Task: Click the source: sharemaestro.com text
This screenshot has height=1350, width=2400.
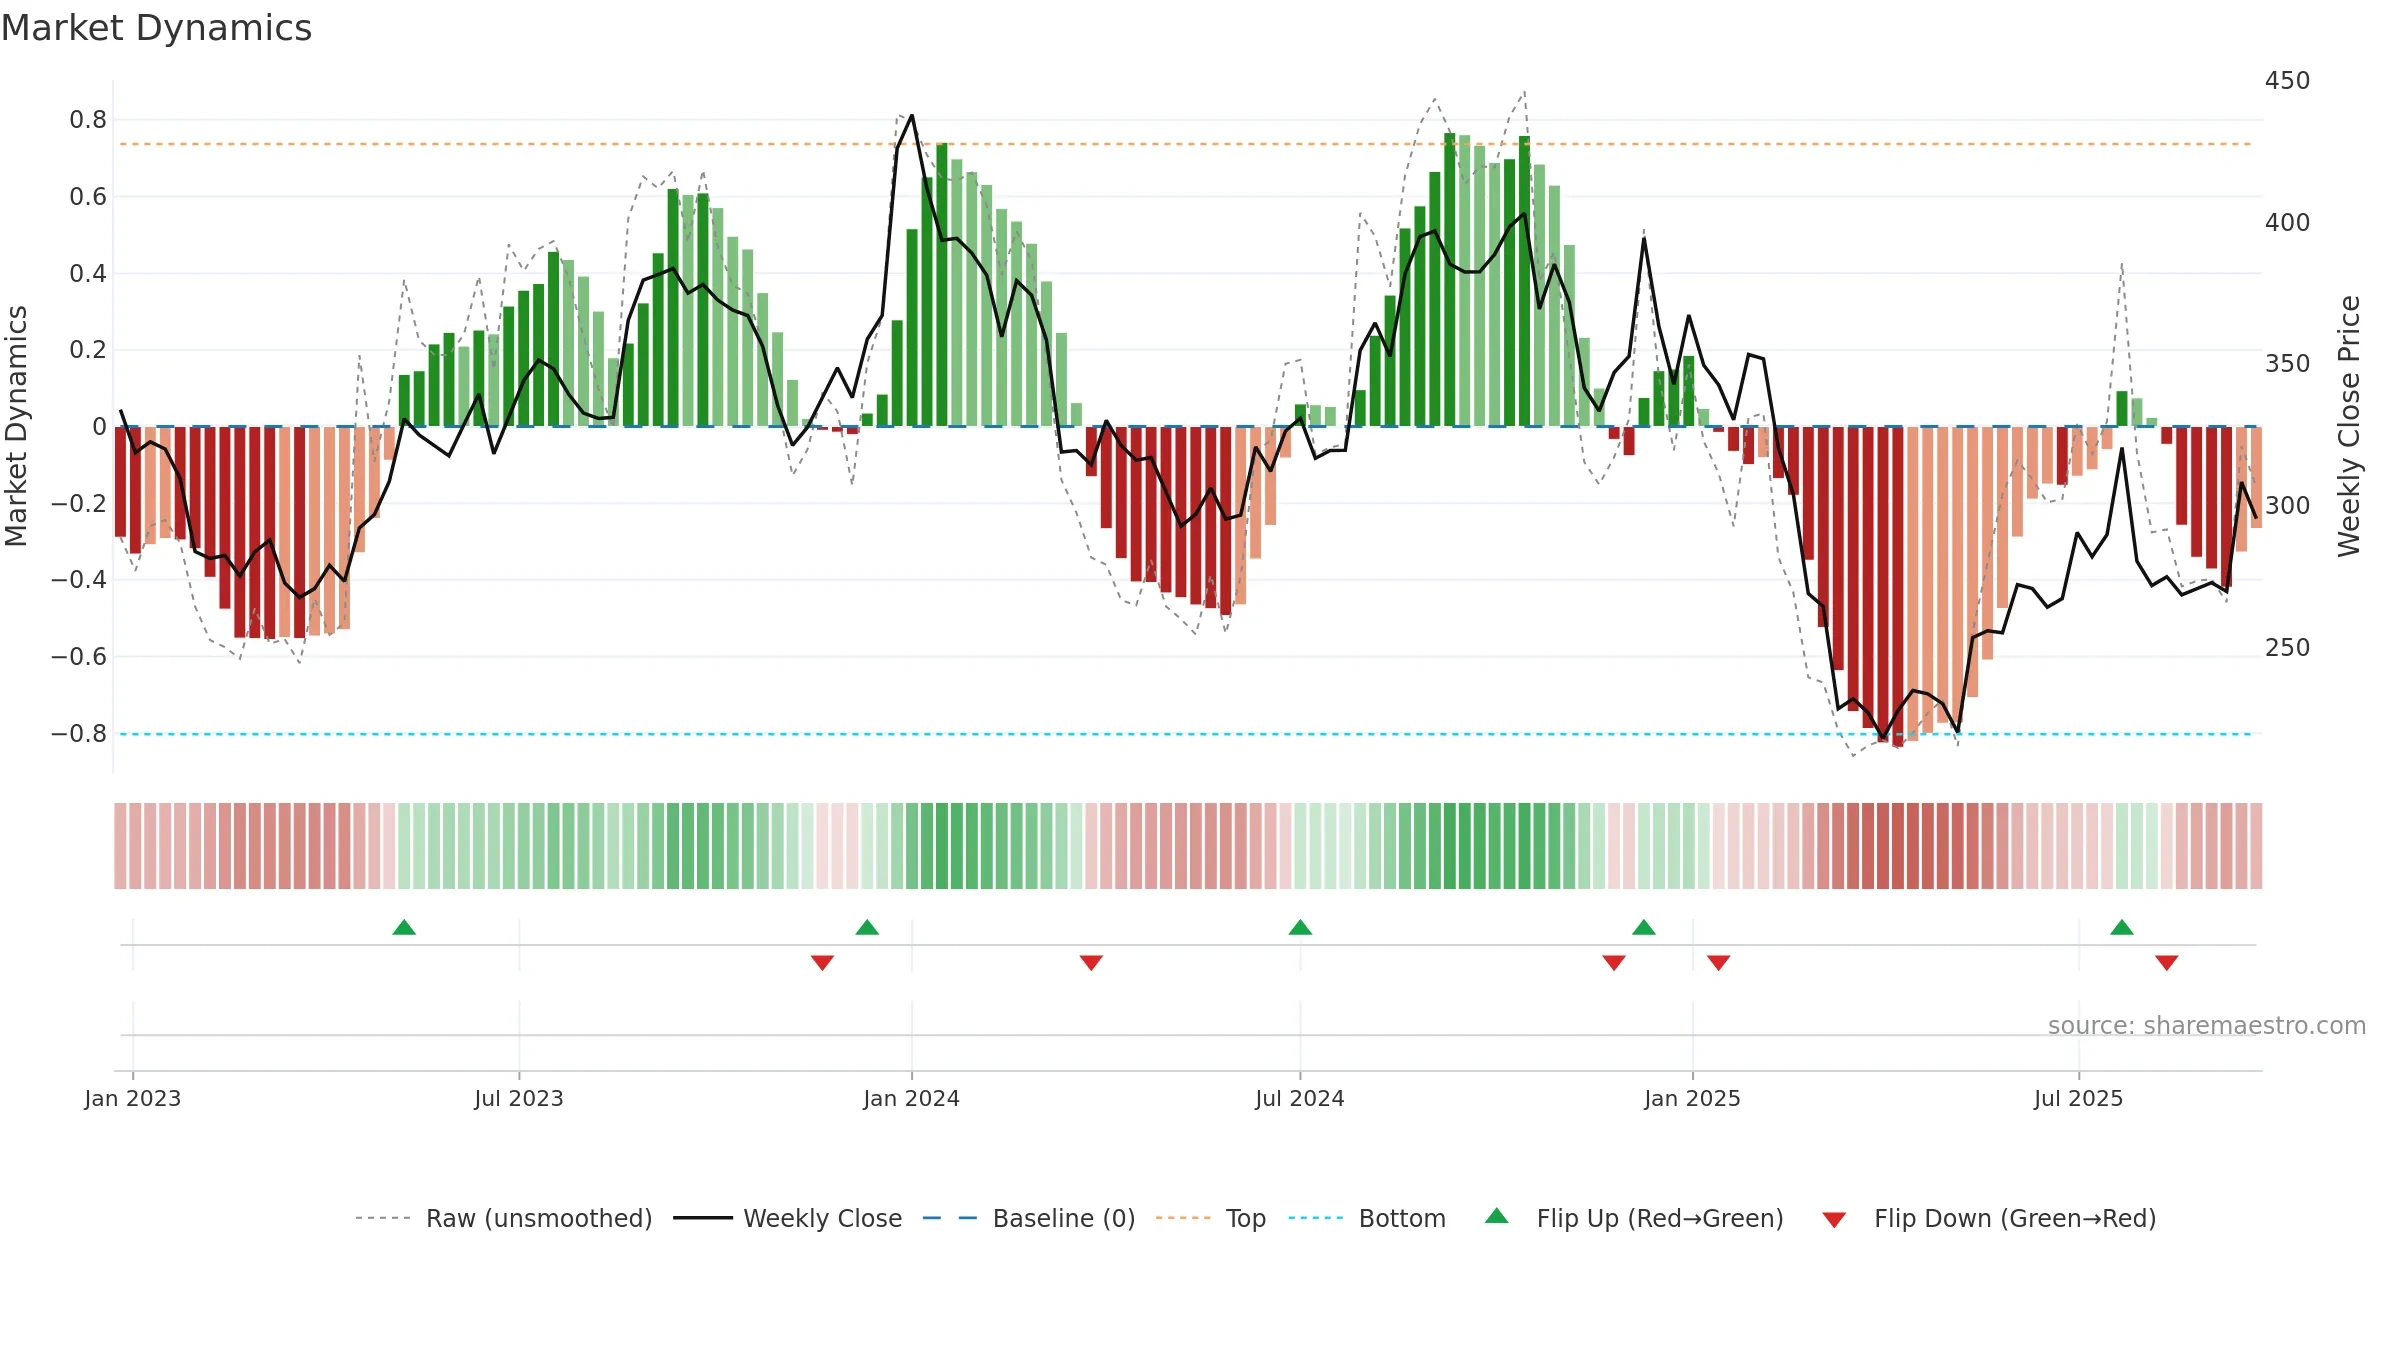Action: [x=2207, y=1025]
